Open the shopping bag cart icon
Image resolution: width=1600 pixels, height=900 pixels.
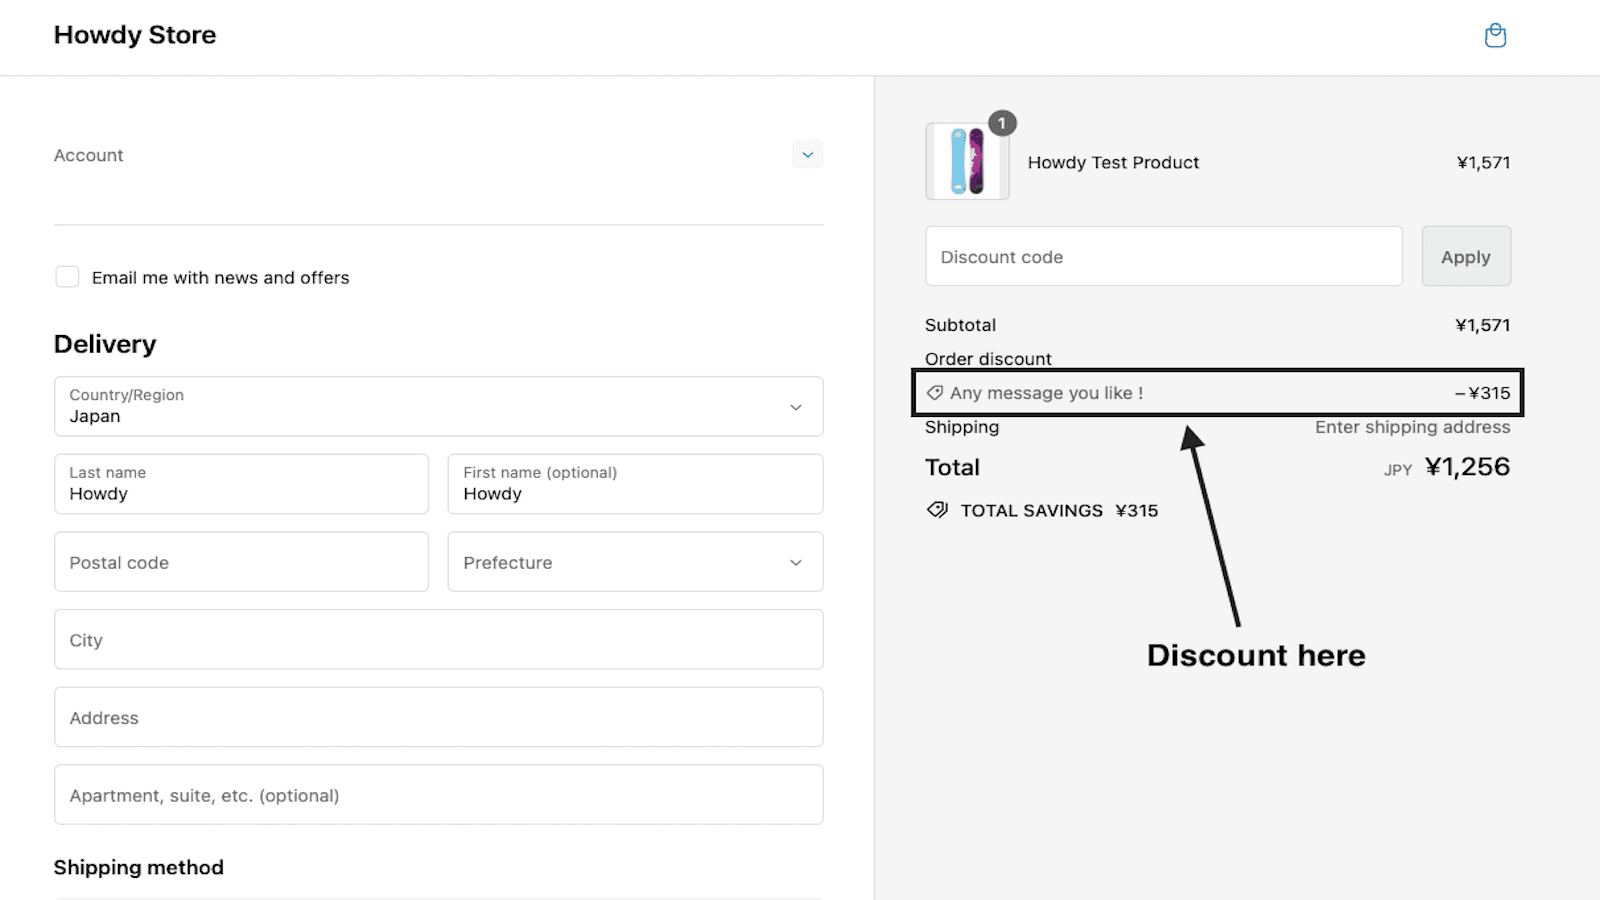(x=1495, y=36)
